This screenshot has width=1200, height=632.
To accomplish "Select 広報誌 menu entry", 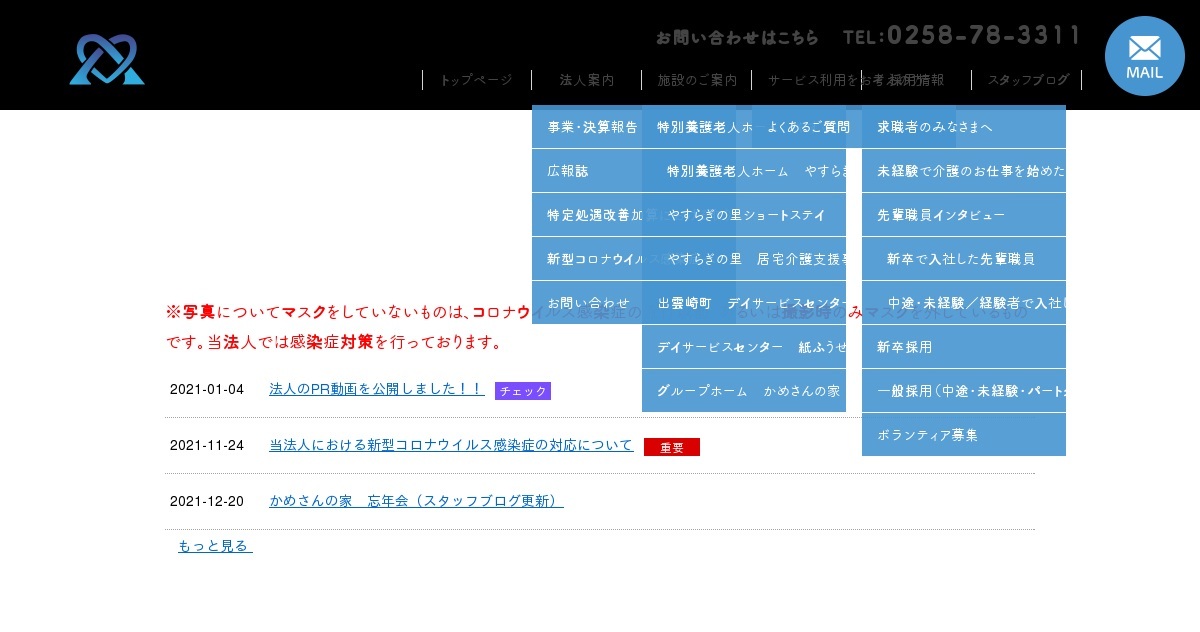I will [587, 171].
